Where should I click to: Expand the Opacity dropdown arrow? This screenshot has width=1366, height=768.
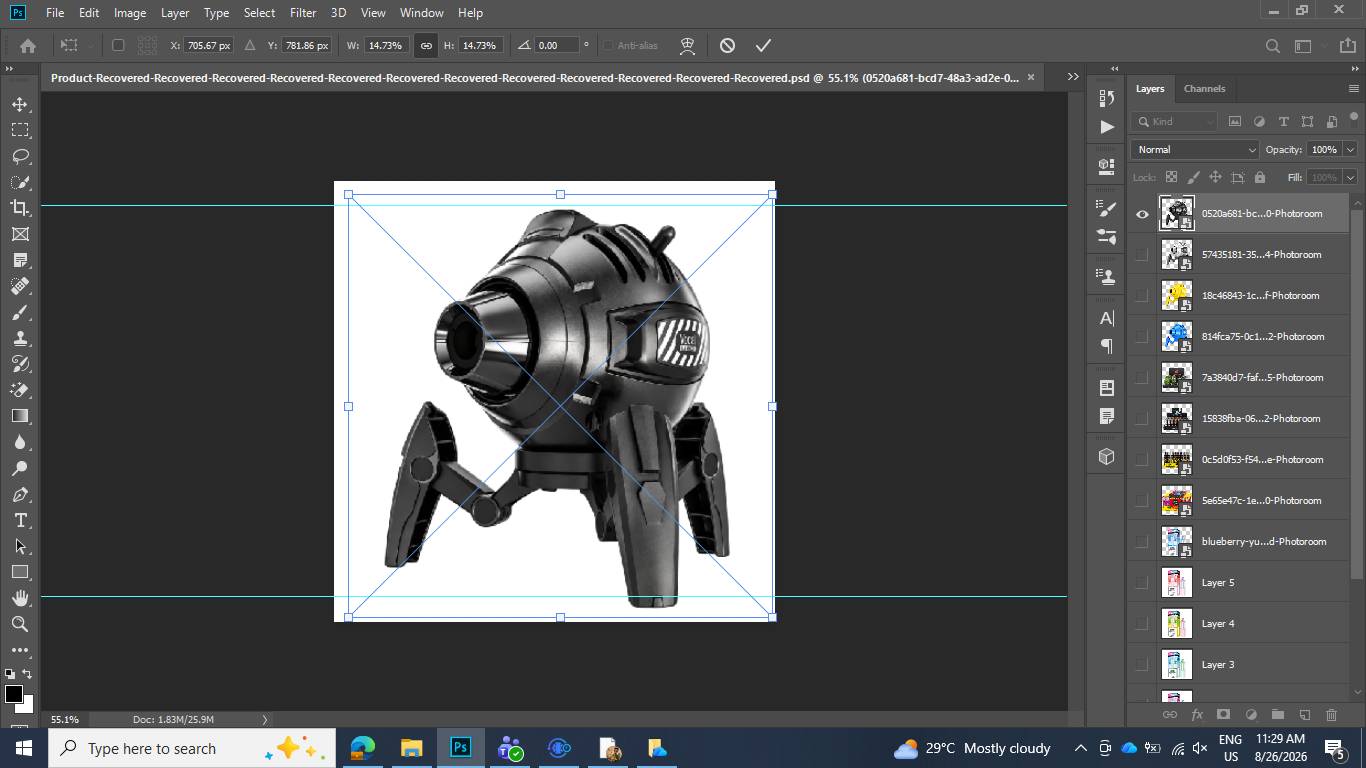(1350, 149)
